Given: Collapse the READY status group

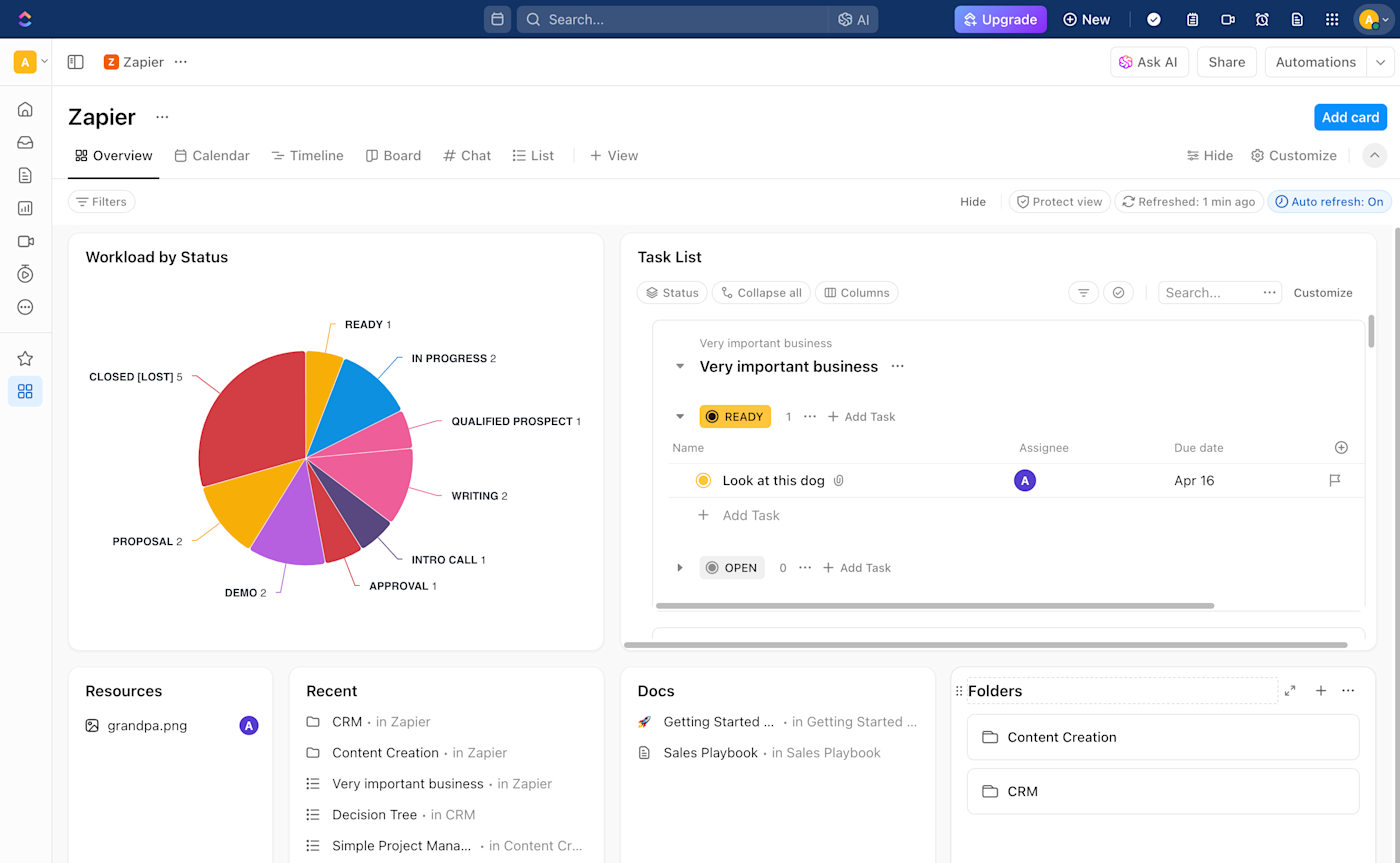Looking at the screenshot, I should coord(680,417).
